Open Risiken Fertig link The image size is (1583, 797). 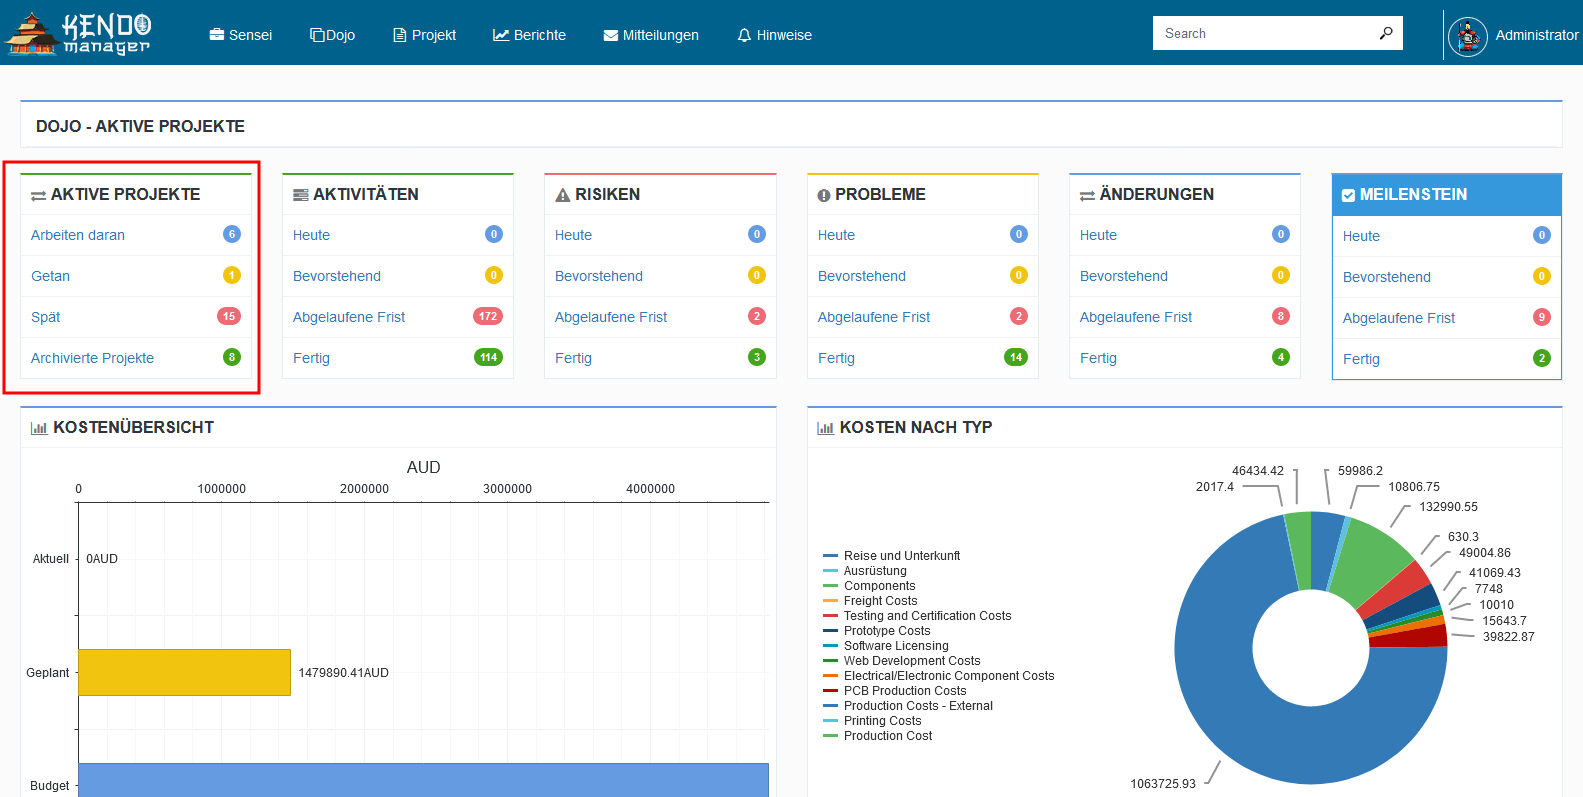point(573,358)
